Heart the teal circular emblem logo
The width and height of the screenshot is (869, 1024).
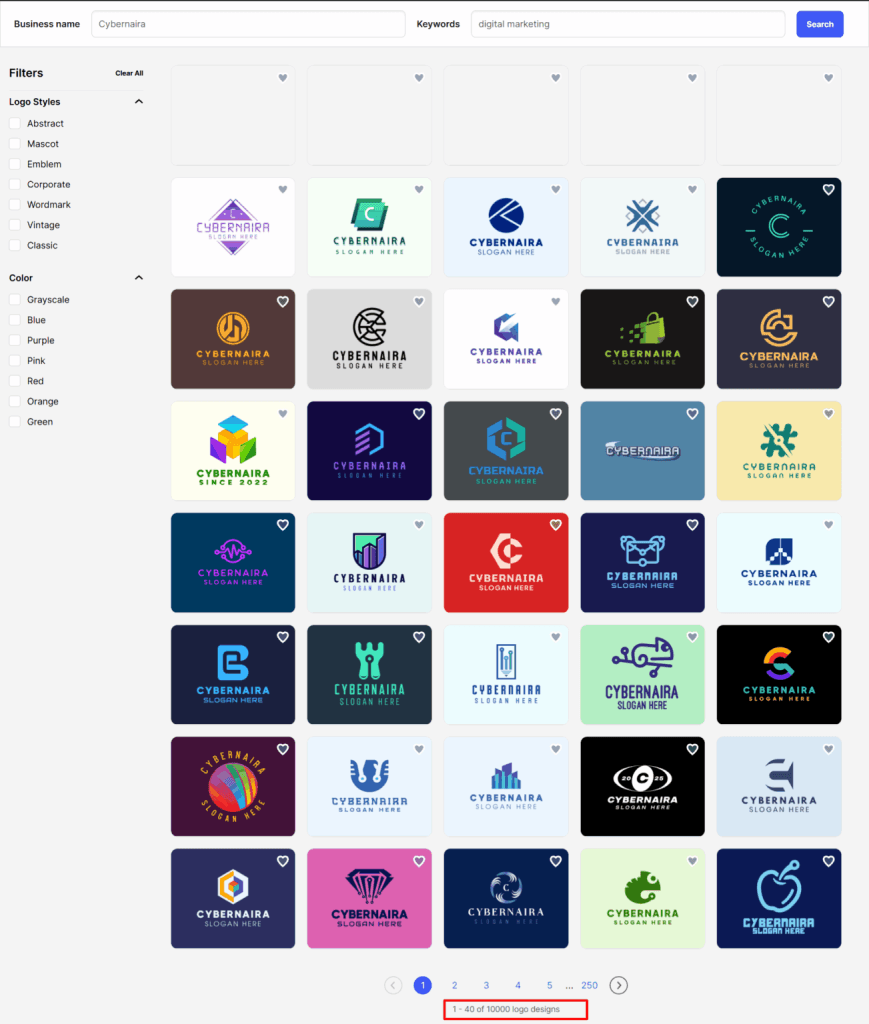(x=828, y=189)
